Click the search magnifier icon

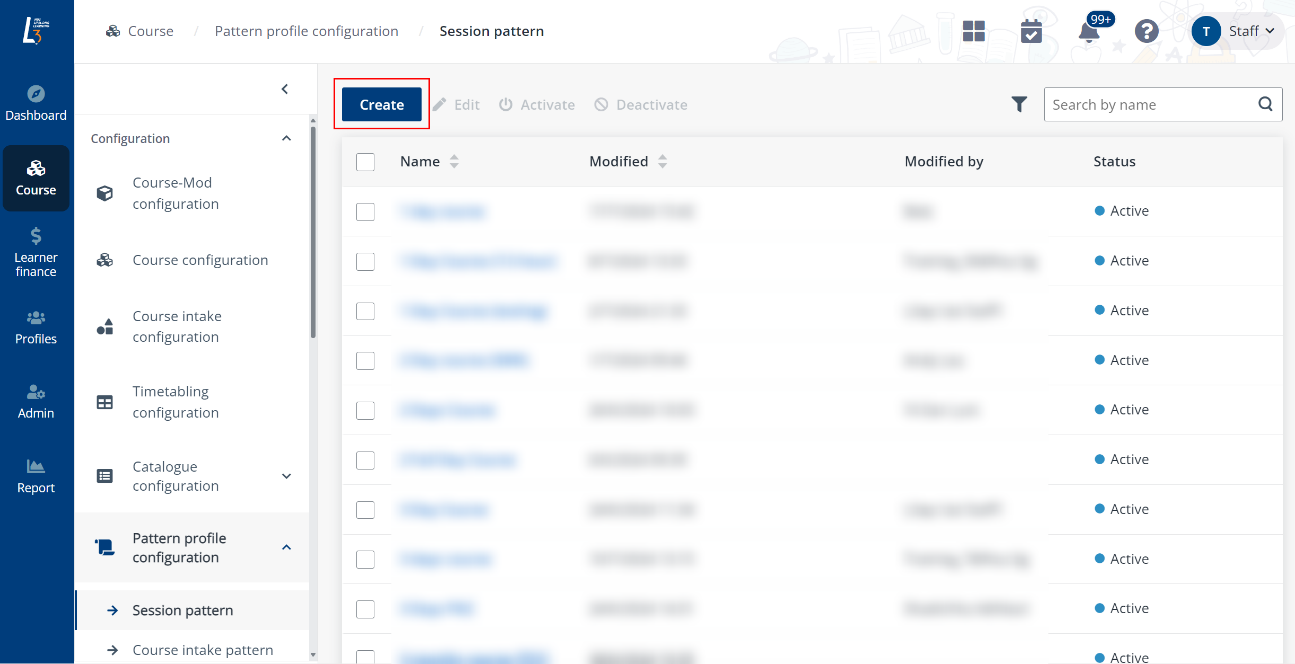(1265, 104)
